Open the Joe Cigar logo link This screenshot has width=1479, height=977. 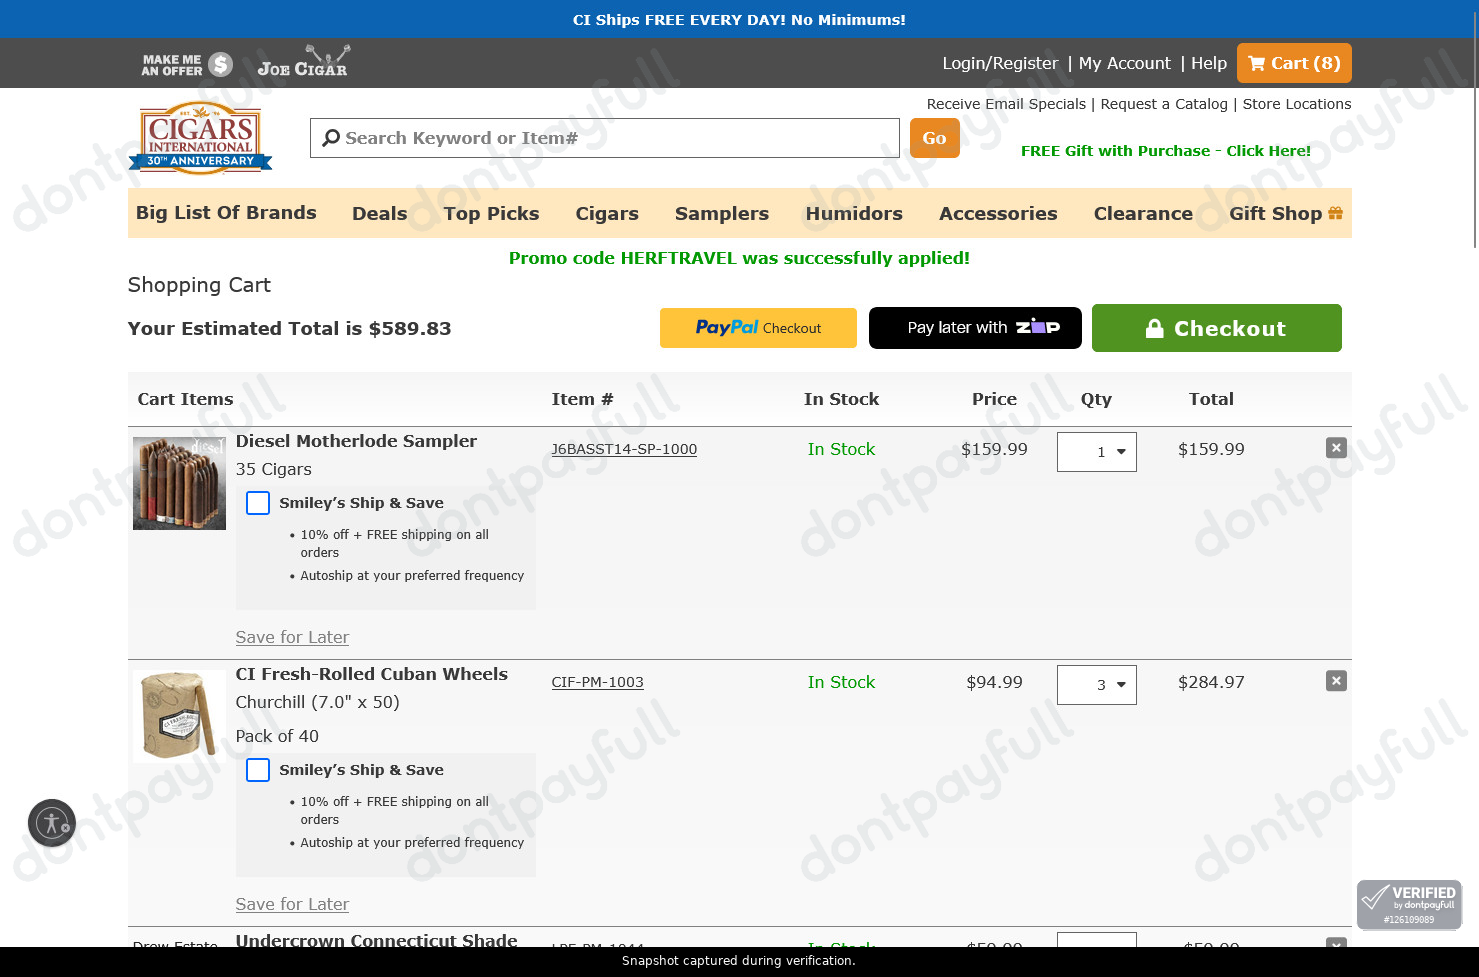(x=303, y=62)
